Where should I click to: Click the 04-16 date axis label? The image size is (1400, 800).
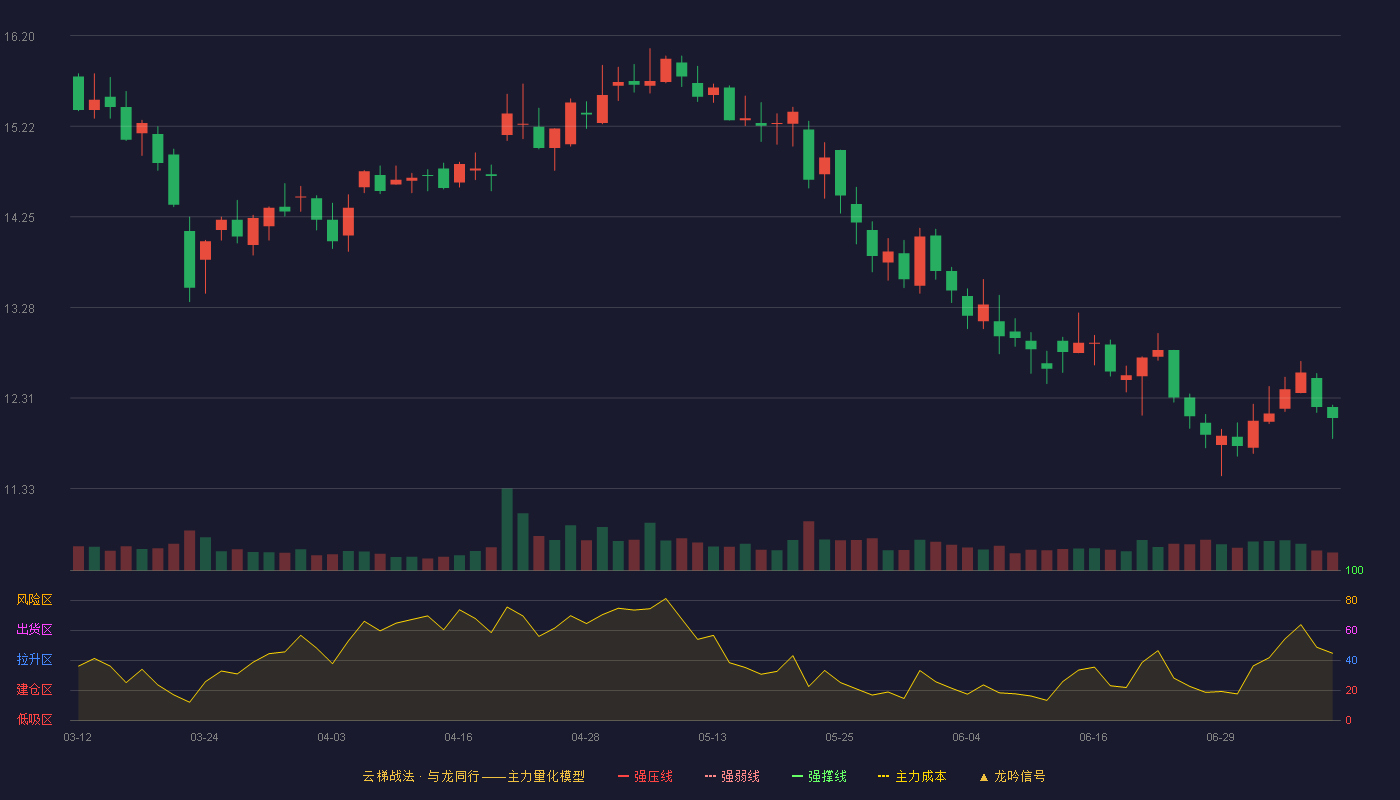pos(458,737)
